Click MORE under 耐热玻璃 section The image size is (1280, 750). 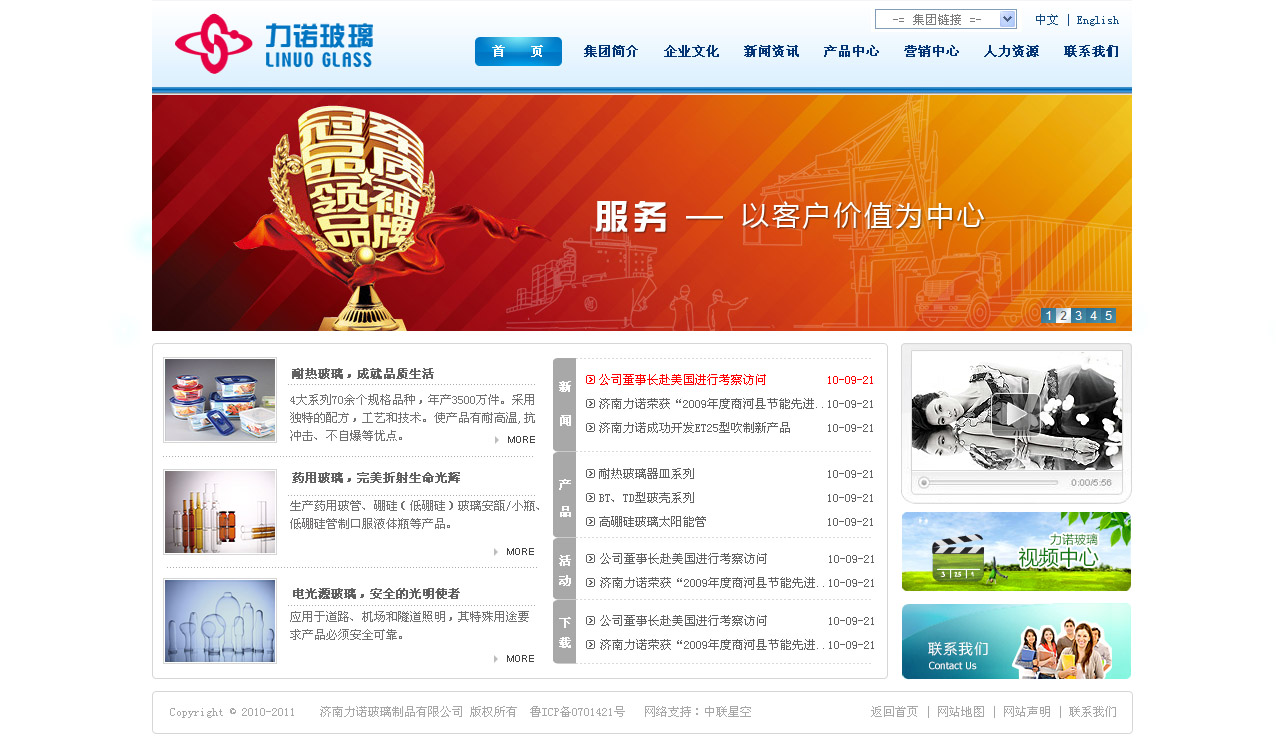click(x=516, y=440)
